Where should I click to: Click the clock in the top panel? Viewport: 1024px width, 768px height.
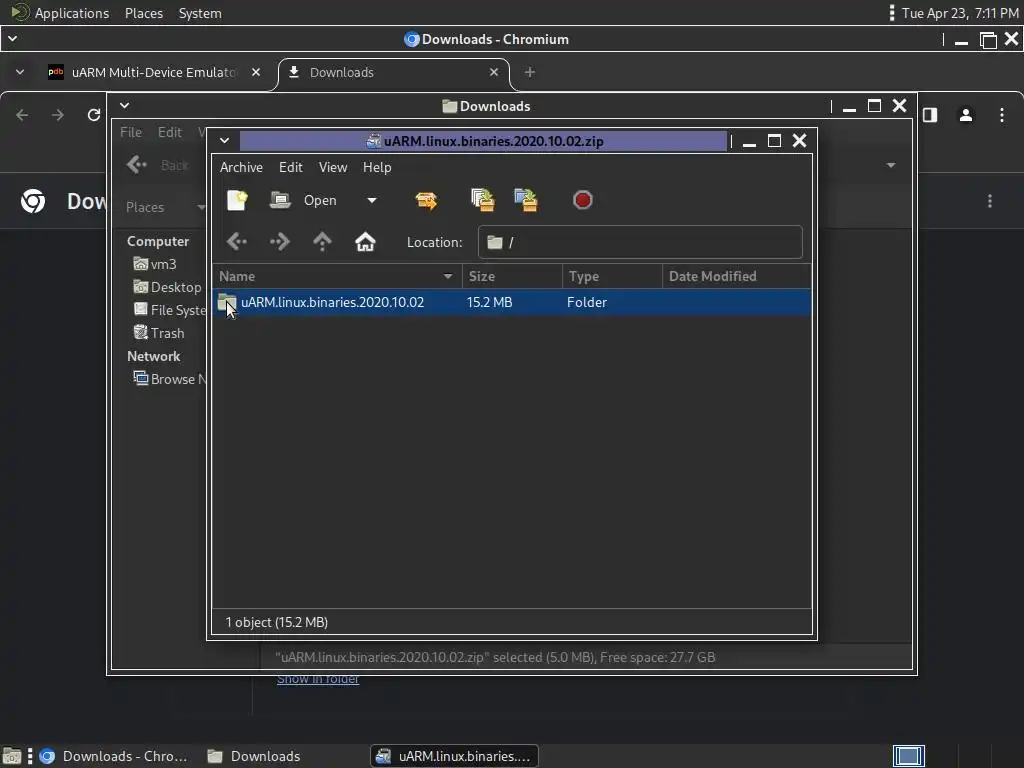(960, 13)
